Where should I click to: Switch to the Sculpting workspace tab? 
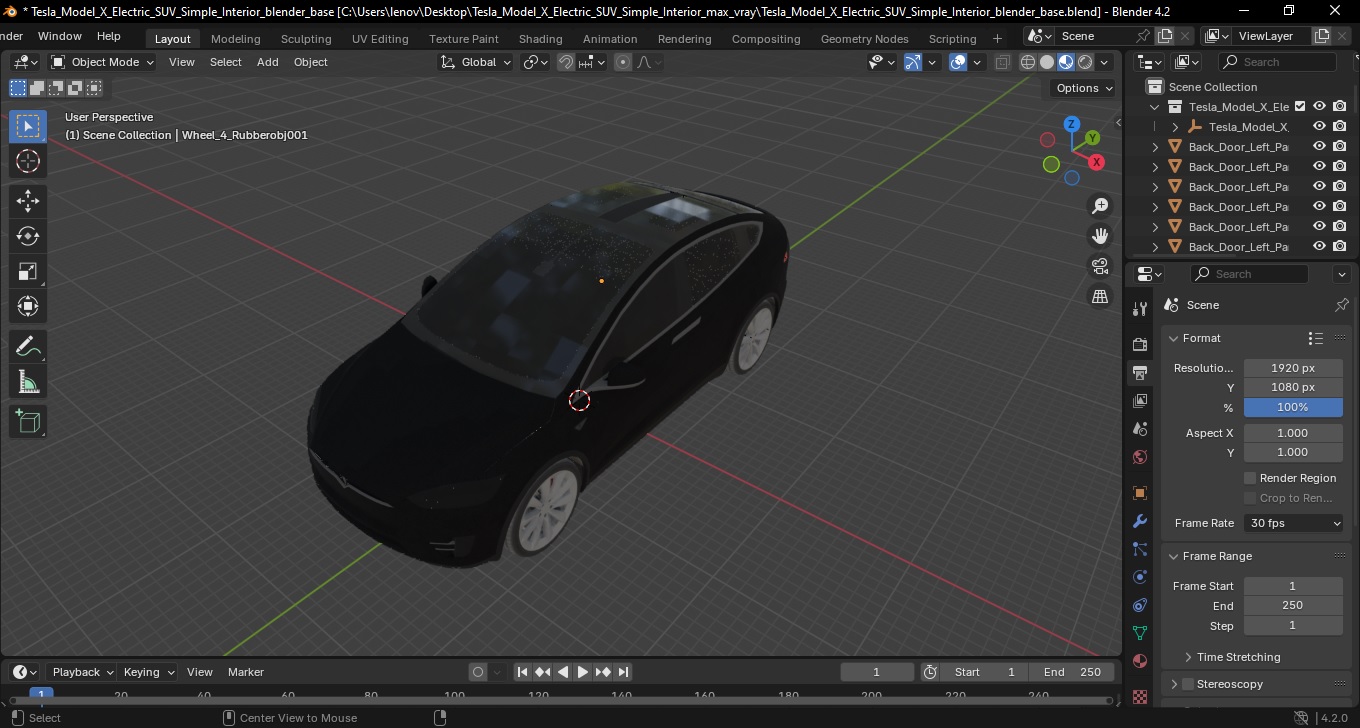[306, 39]
